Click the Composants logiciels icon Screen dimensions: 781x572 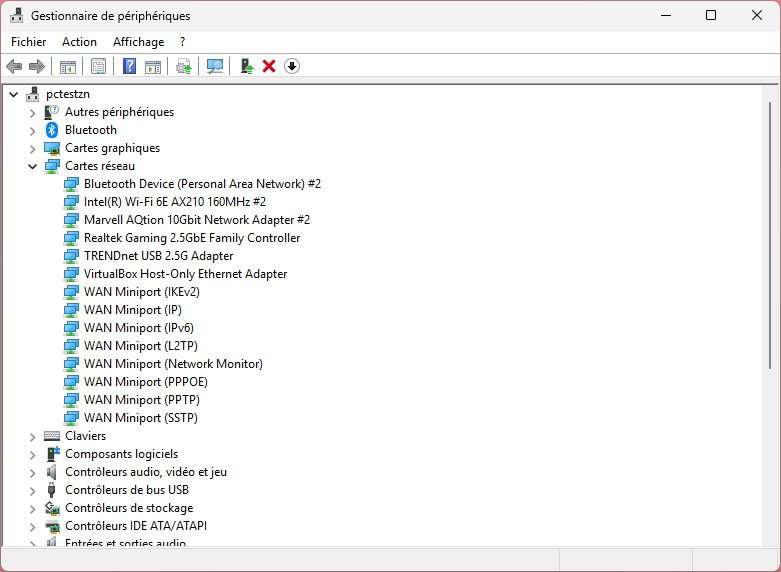[52, 454]
